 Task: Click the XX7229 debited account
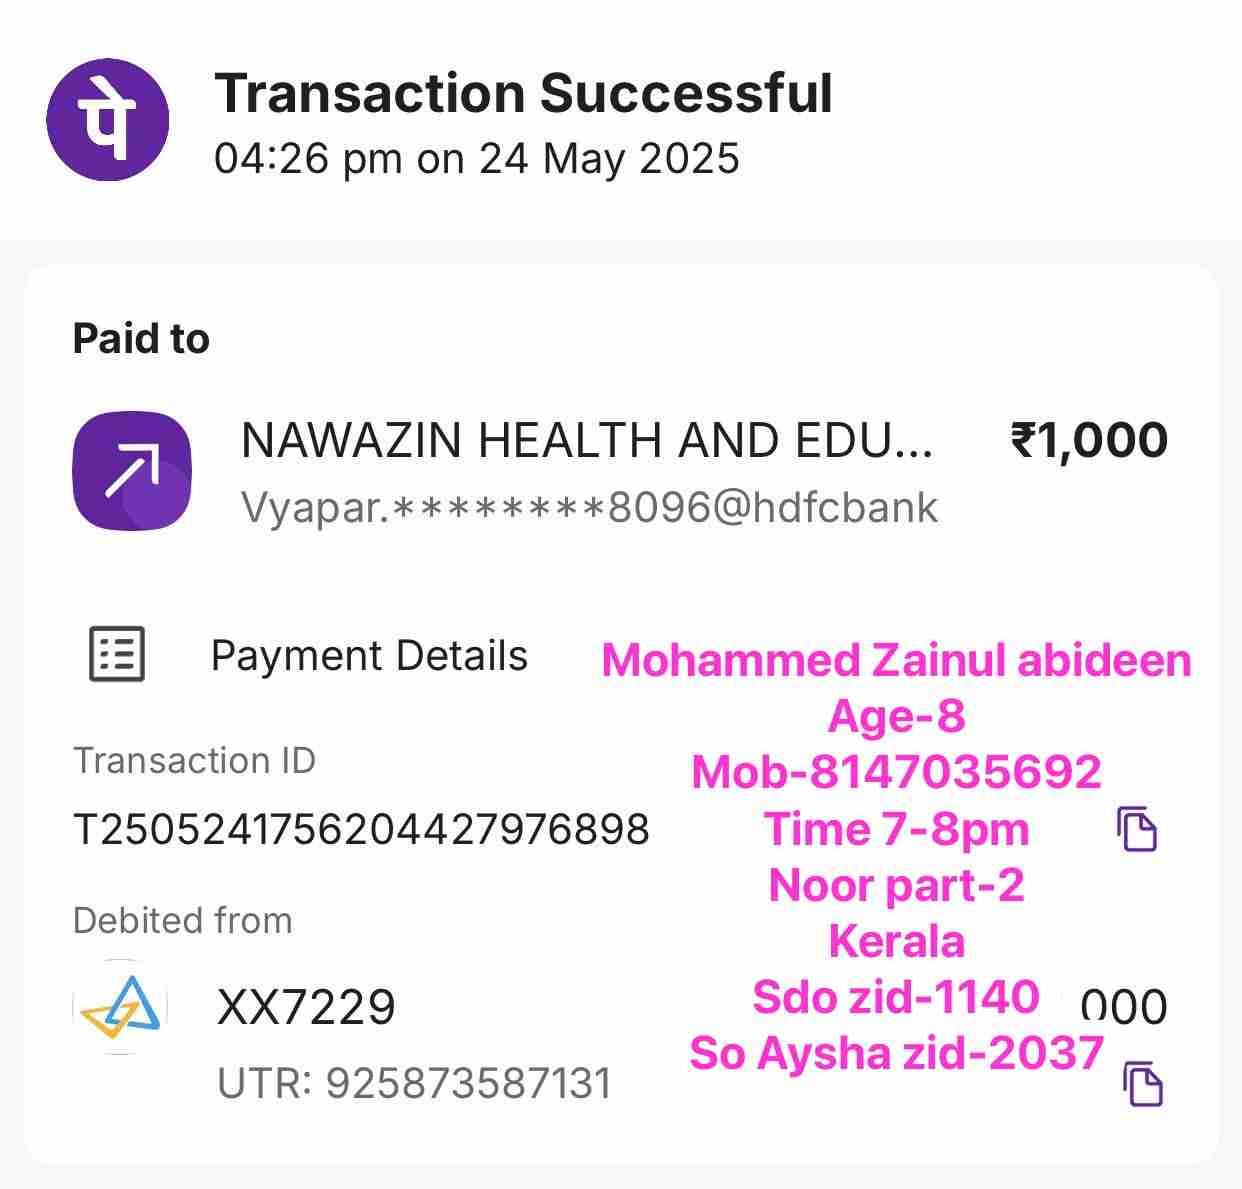point(306,1007)
